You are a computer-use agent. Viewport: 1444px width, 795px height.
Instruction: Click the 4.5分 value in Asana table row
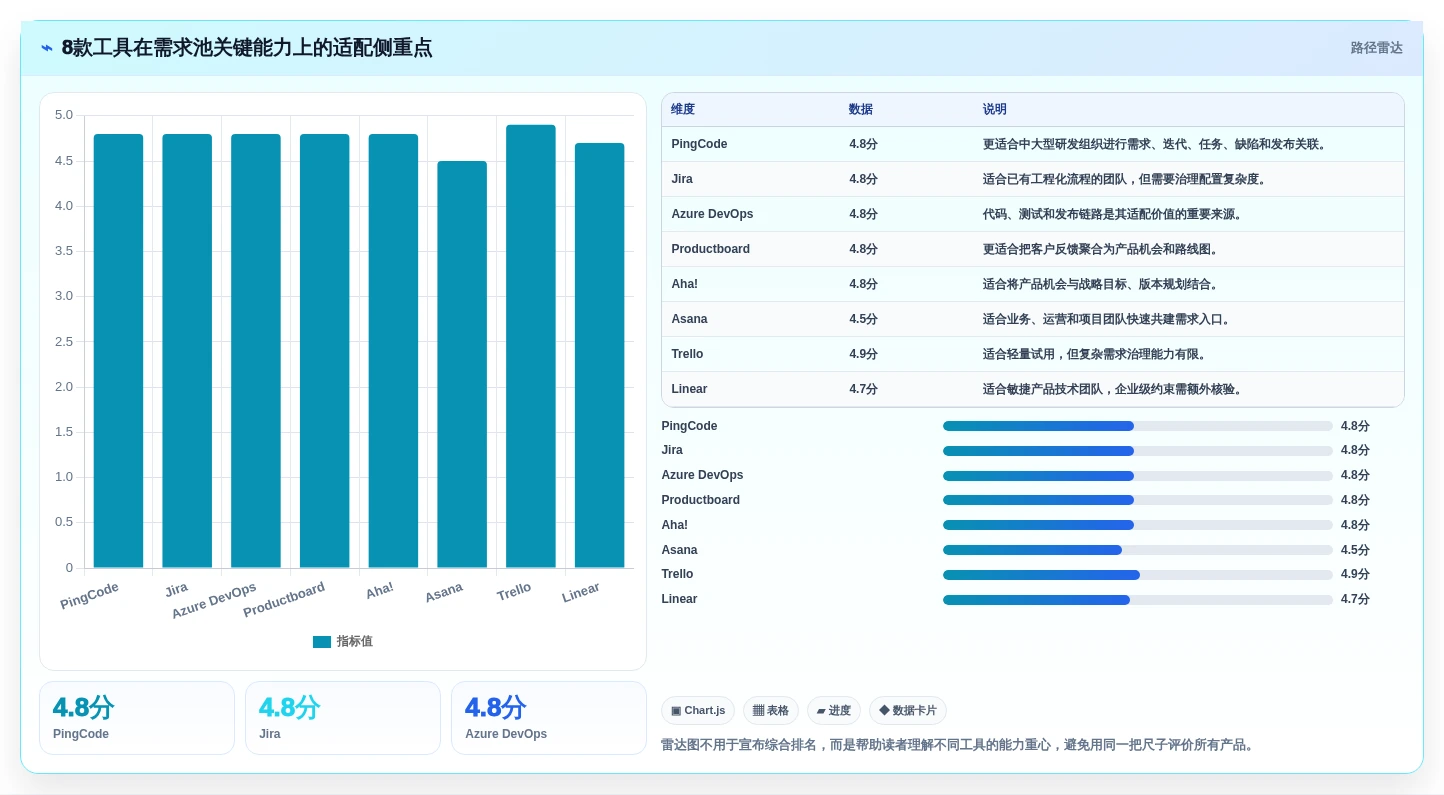pos(863,319)
